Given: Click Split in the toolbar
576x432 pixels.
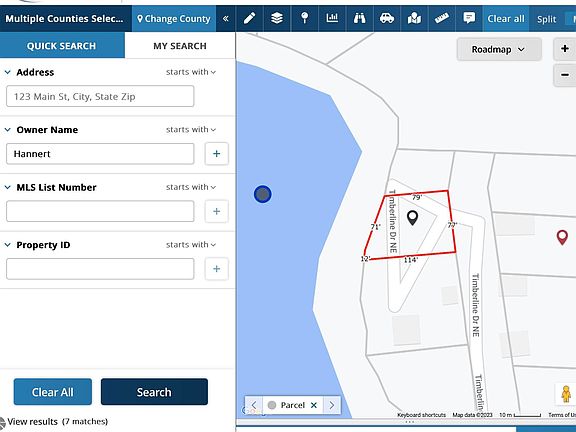Looking at the screenshot, I should tap(546, 19).
